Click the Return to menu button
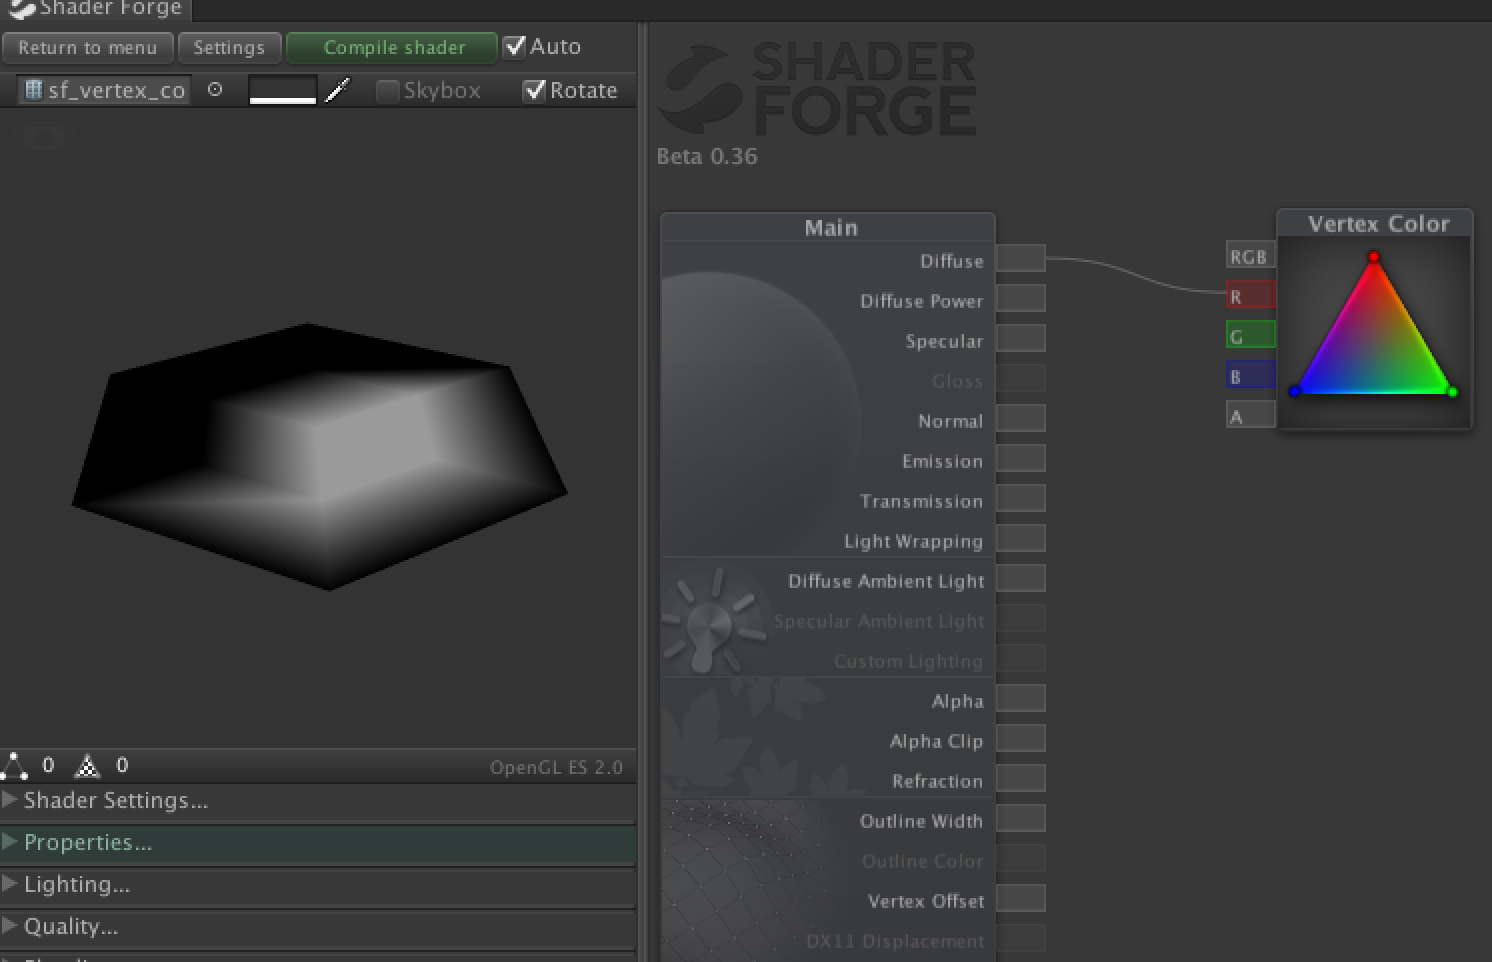The image size is (1492, 962). [x=88, y=47]
